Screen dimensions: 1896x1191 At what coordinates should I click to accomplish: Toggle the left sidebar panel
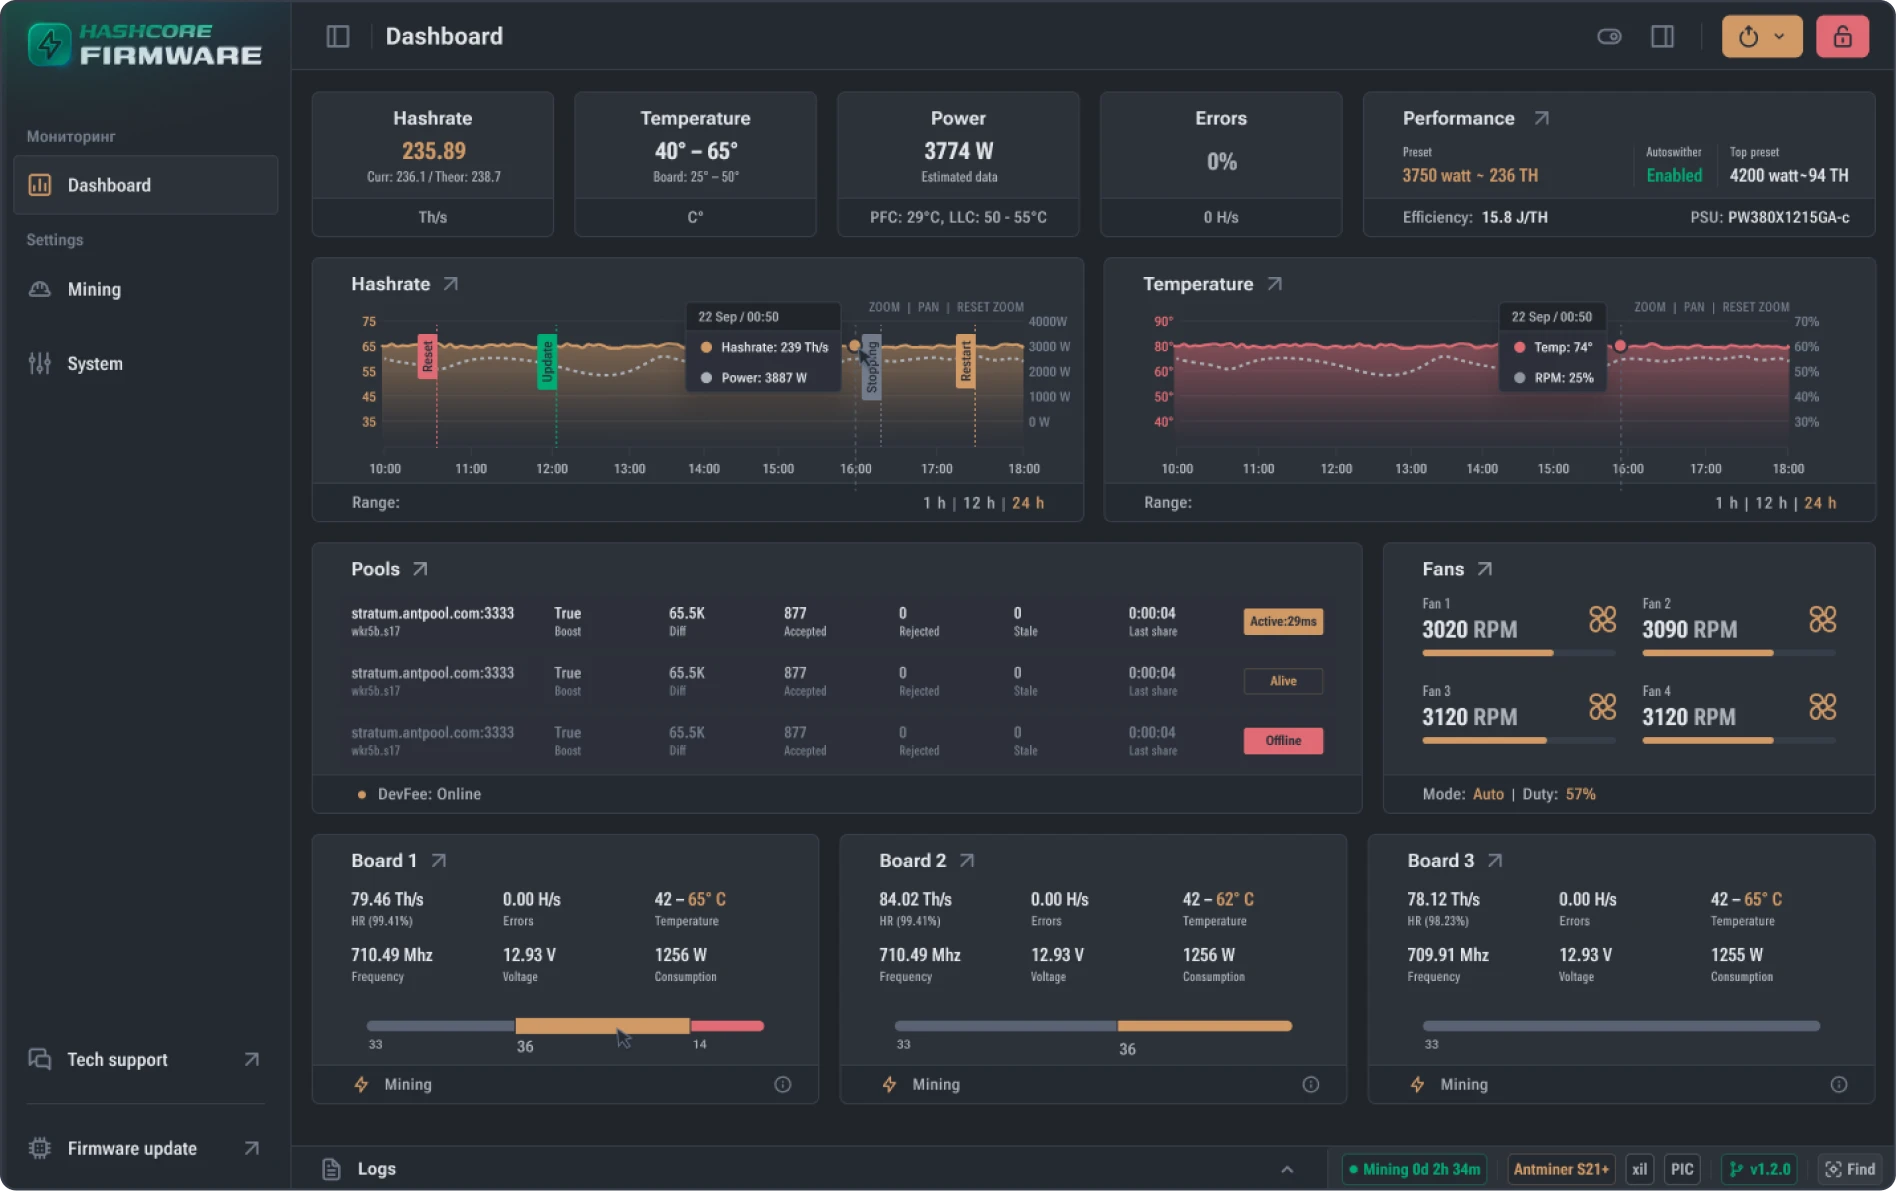(338, 37)
